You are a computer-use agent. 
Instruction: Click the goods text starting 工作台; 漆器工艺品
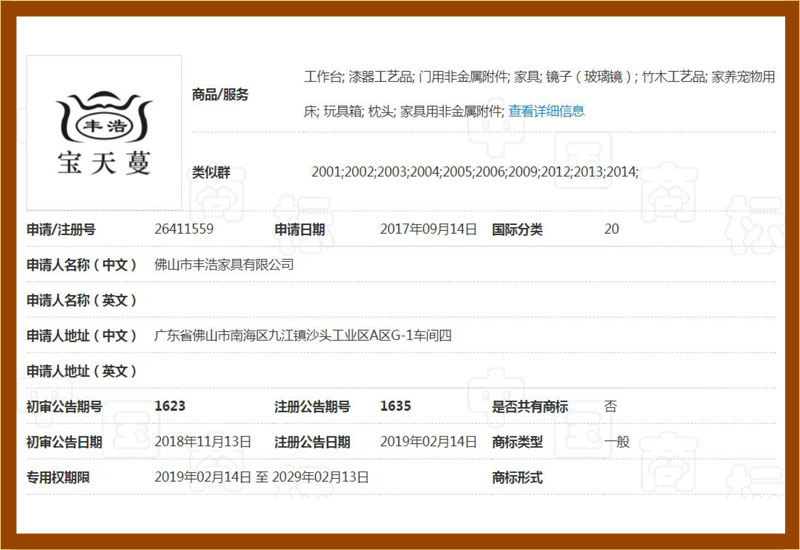coord(539,77)
